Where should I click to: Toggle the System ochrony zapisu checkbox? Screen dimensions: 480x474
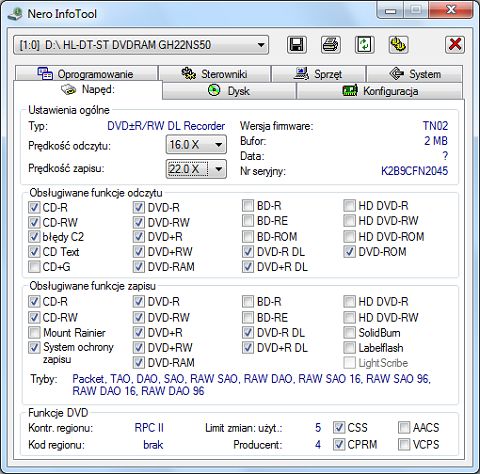[34, 347]
